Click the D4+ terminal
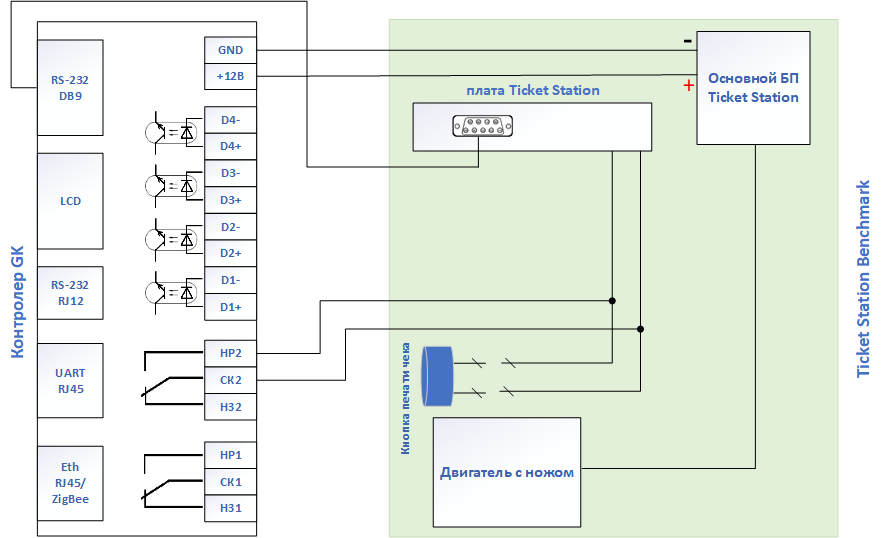Screen dimensions: 884x538 coord(230,147)
